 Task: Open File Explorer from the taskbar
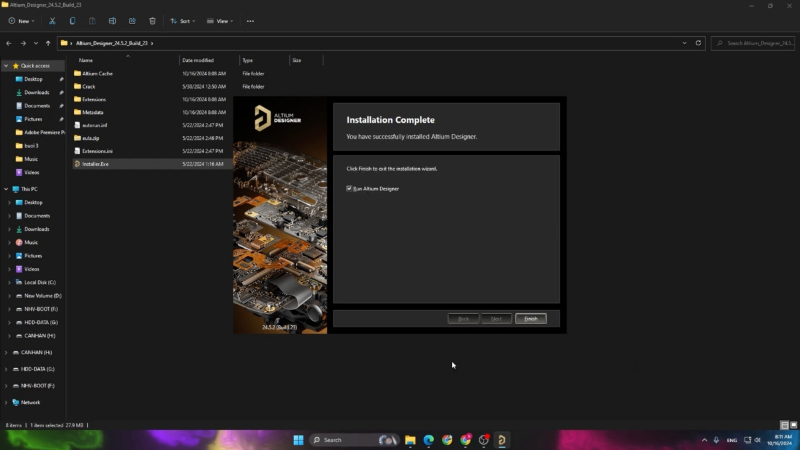click(x=410, y=440)
